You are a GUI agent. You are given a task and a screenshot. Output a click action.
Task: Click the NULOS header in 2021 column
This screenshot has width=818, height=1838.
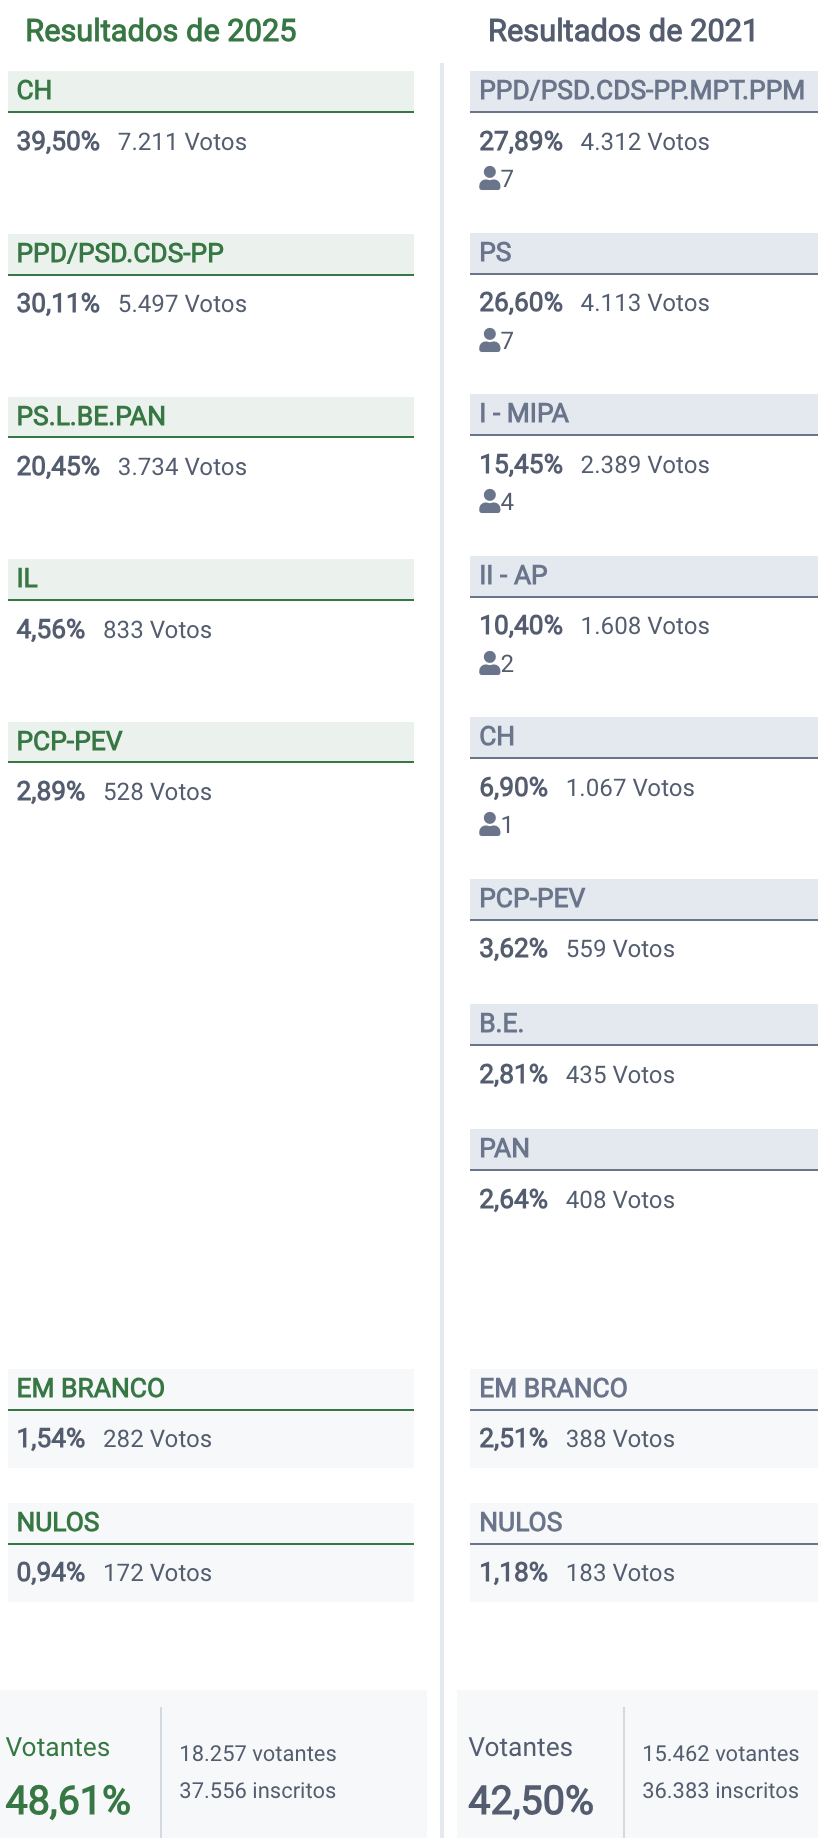pos(643,1523)
